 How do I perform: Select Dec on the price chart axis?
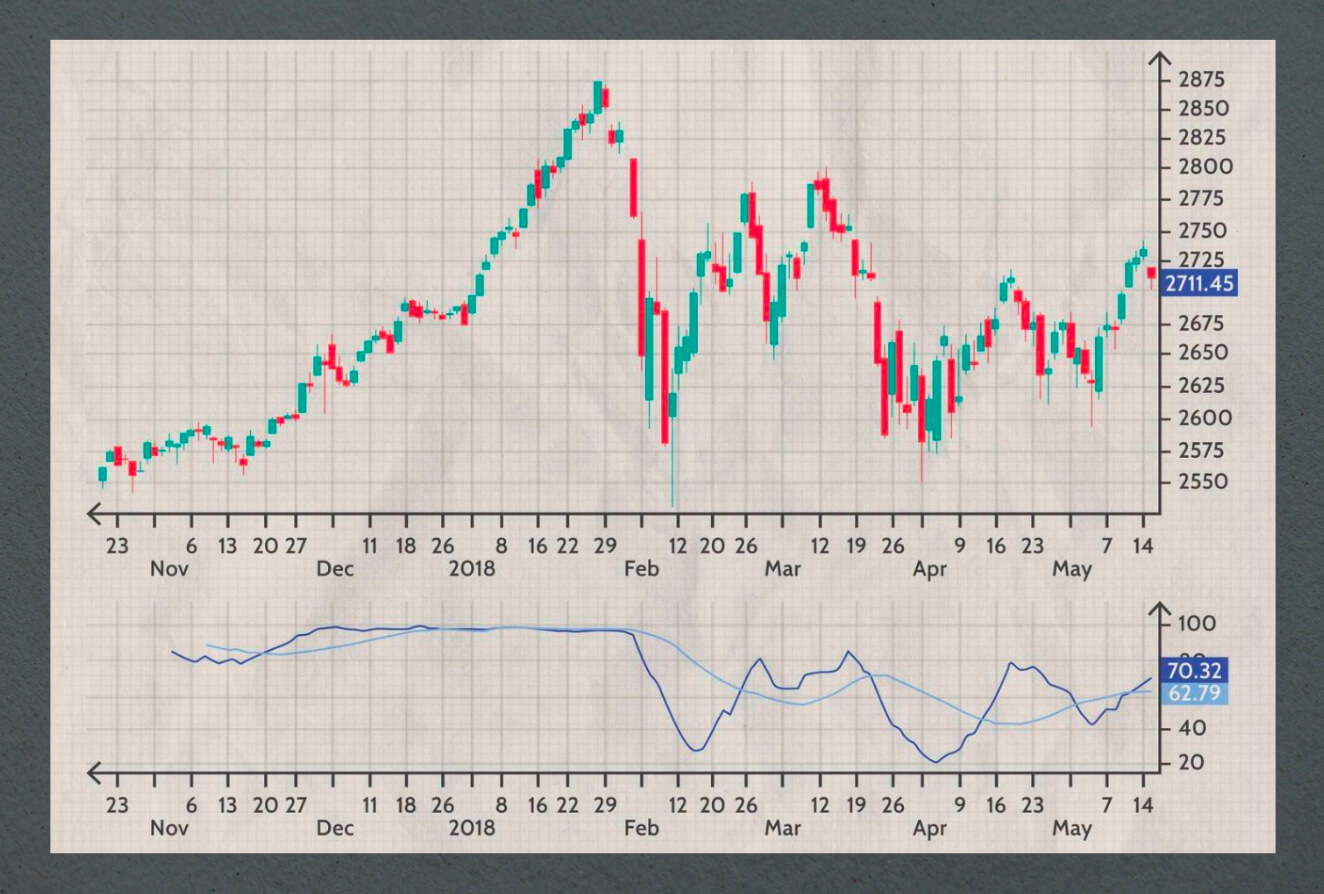[x=335, y=570]
